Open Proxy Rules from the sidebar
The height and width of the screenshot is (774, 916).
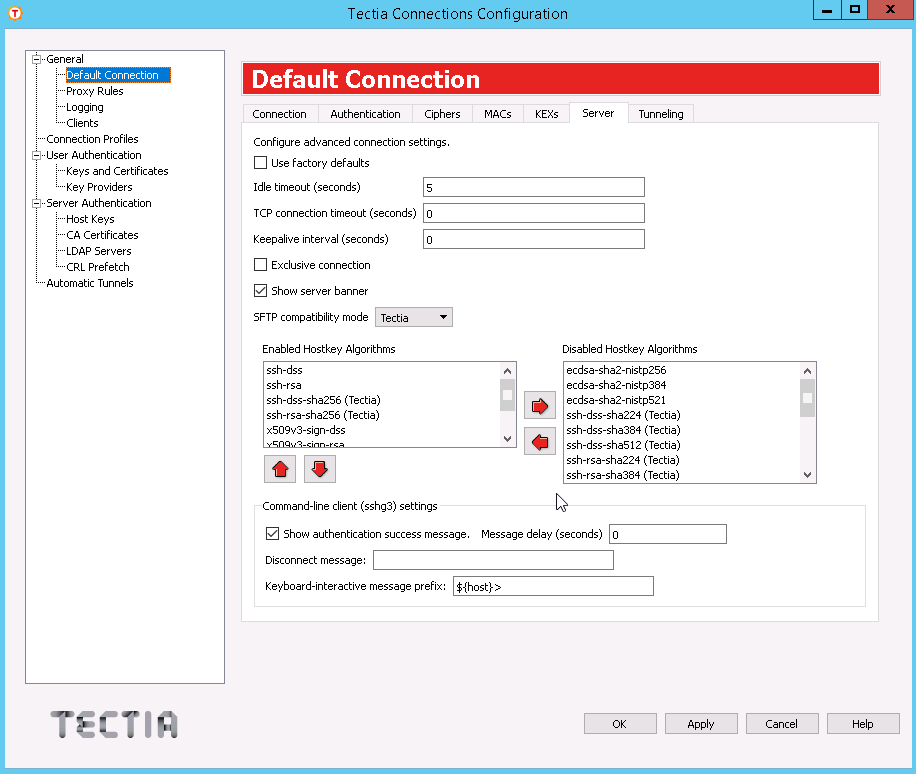(92, 90)
